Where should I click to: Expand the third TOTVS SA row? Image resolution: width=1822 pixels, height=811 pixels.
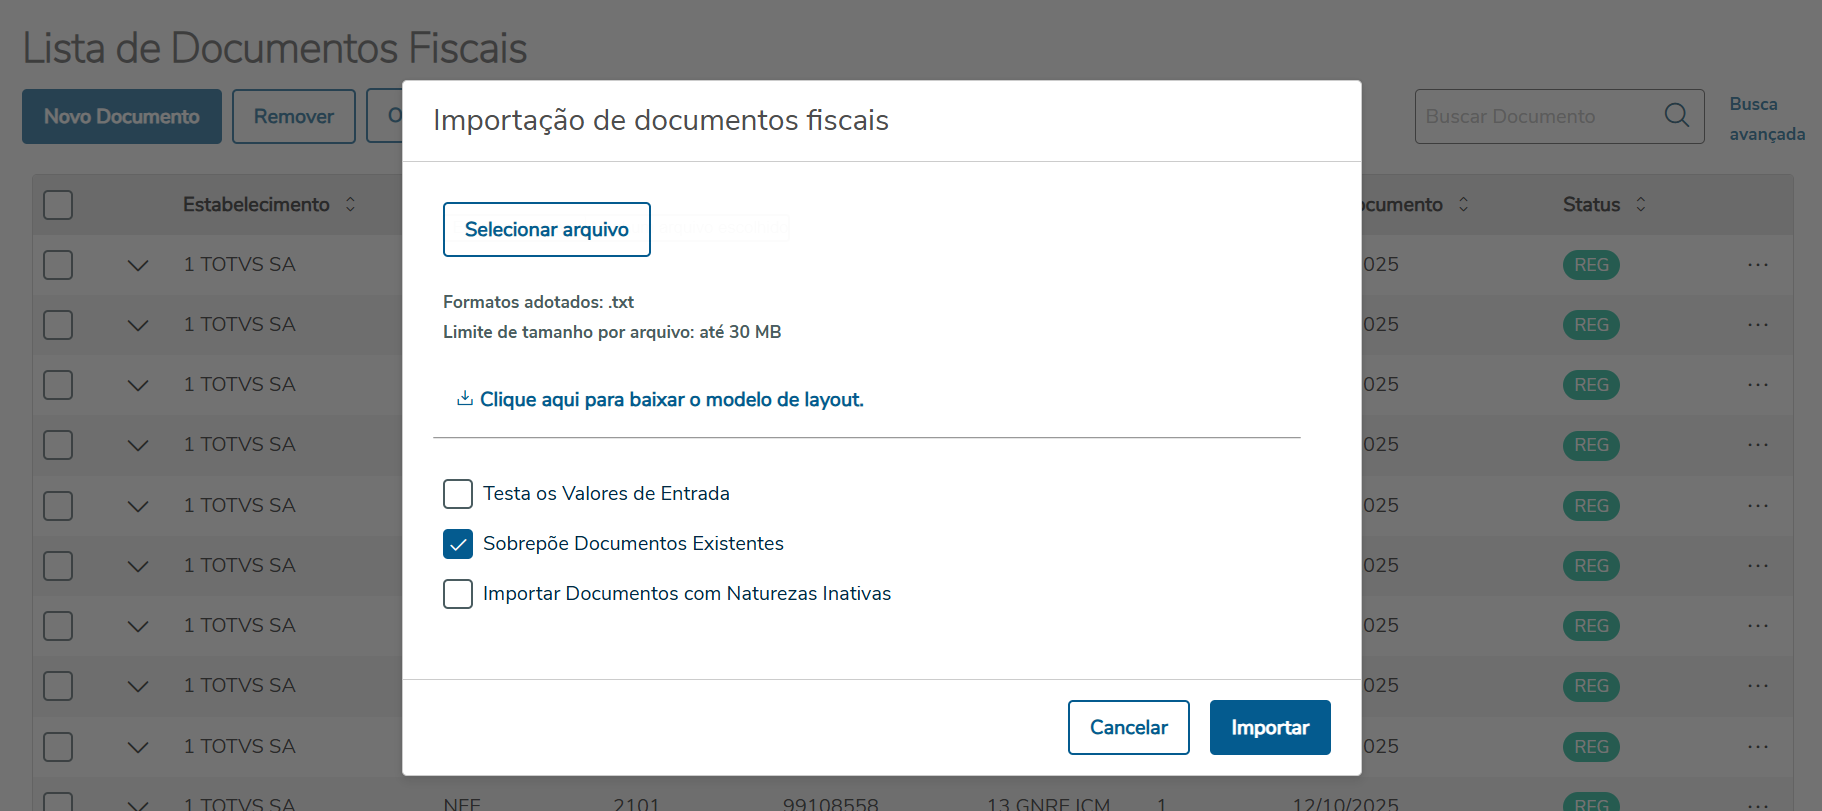[138, 385]
